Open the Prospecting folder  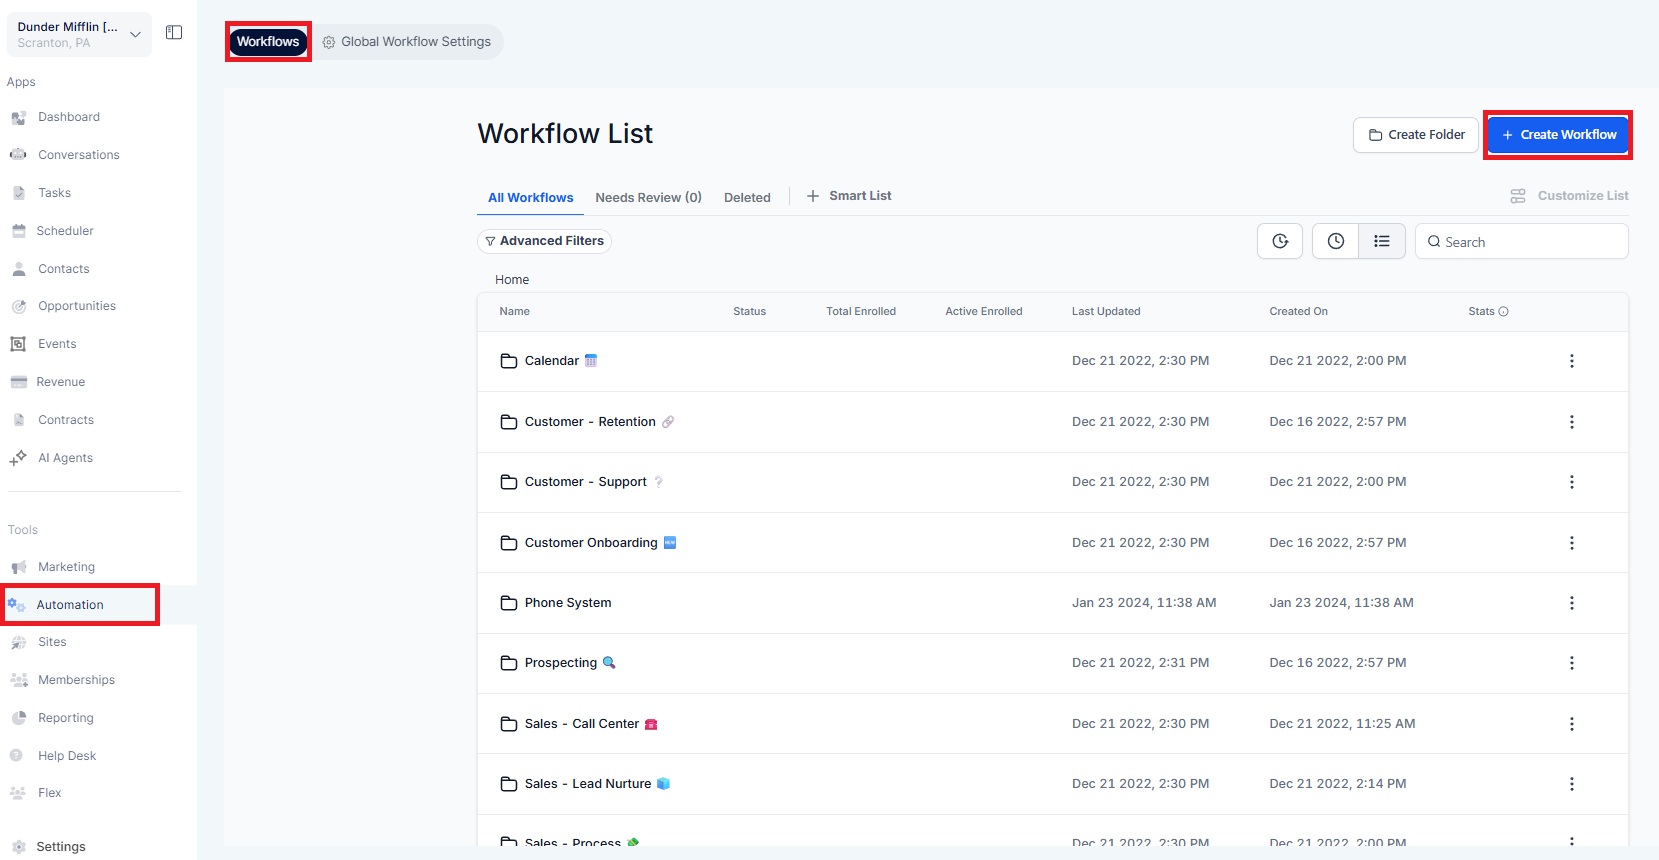pyautogui.click(x=559, y=663)
